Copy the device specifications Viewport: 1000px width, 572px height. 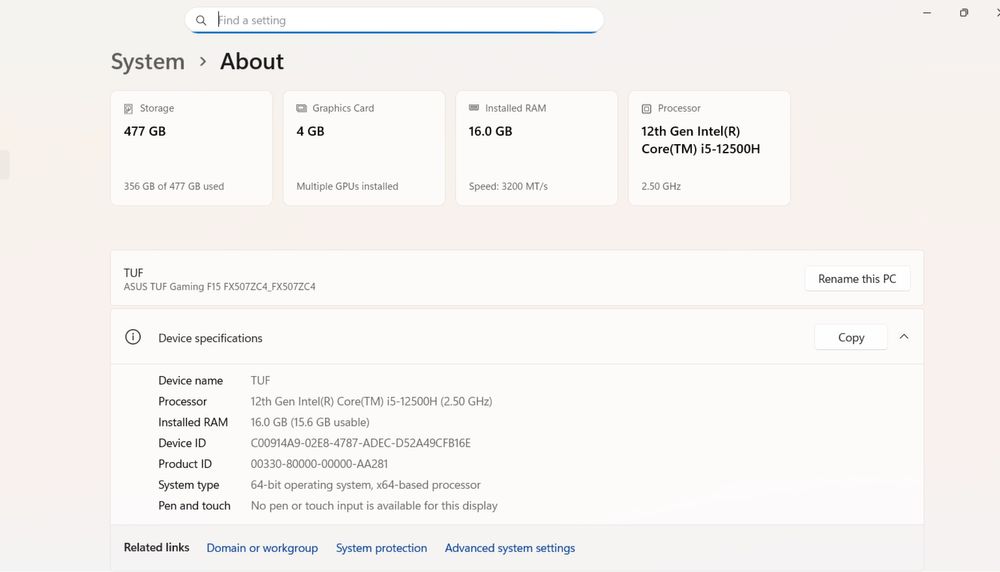(851, 338)
